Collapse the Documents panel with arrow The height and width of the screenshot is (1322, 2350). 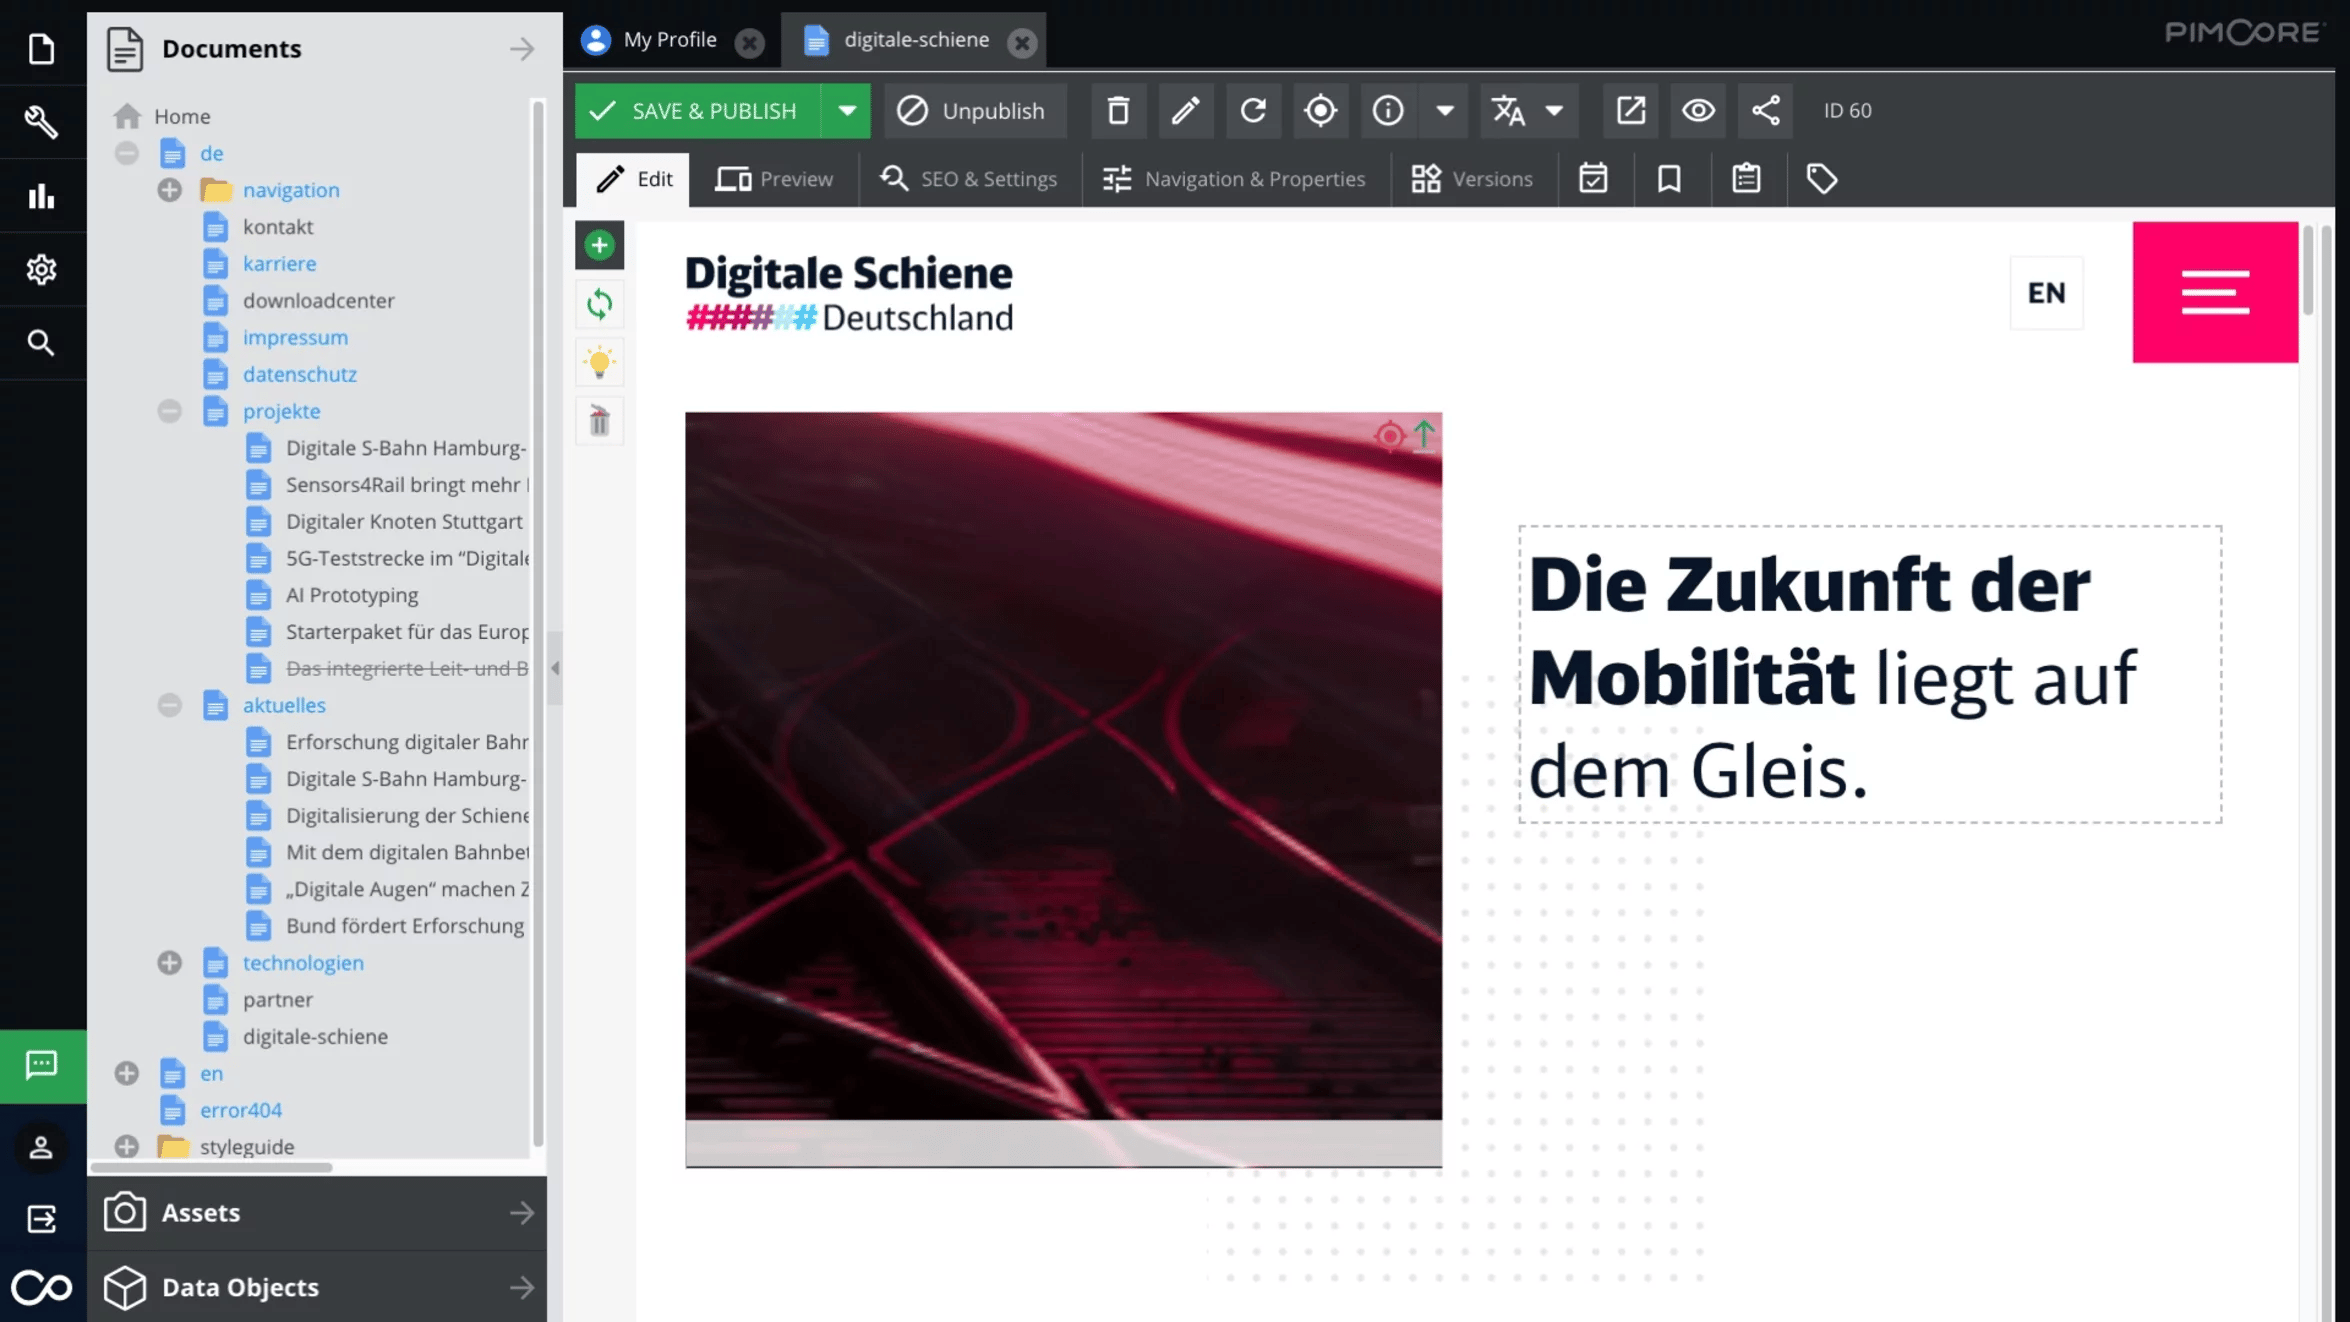pos(522,49)
